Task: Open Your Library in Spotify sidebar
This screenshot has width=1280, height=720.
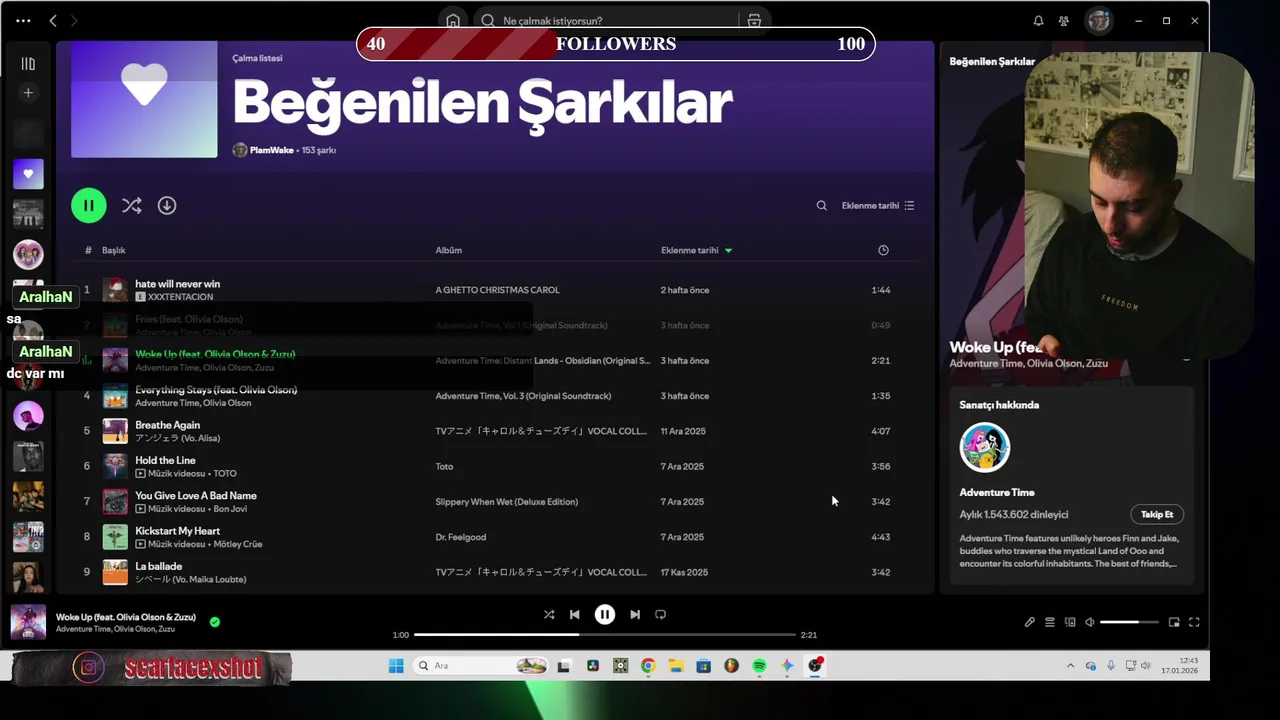Action: click(x=28, y=64)
